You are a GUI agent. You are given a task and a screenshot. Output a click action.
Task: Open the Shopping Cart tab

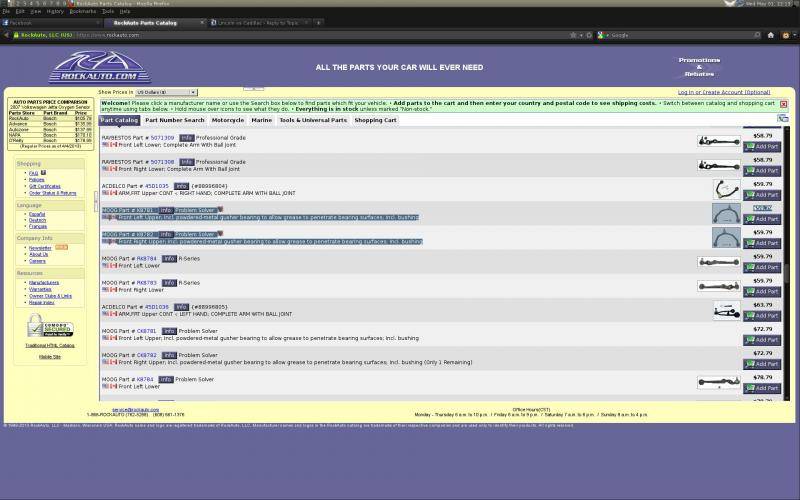[x=375, y=120]
